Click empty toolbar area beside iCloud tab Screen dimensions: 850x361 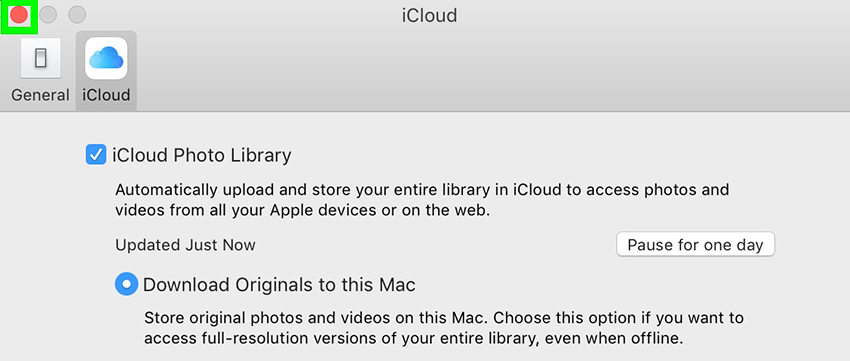point(488,70)
